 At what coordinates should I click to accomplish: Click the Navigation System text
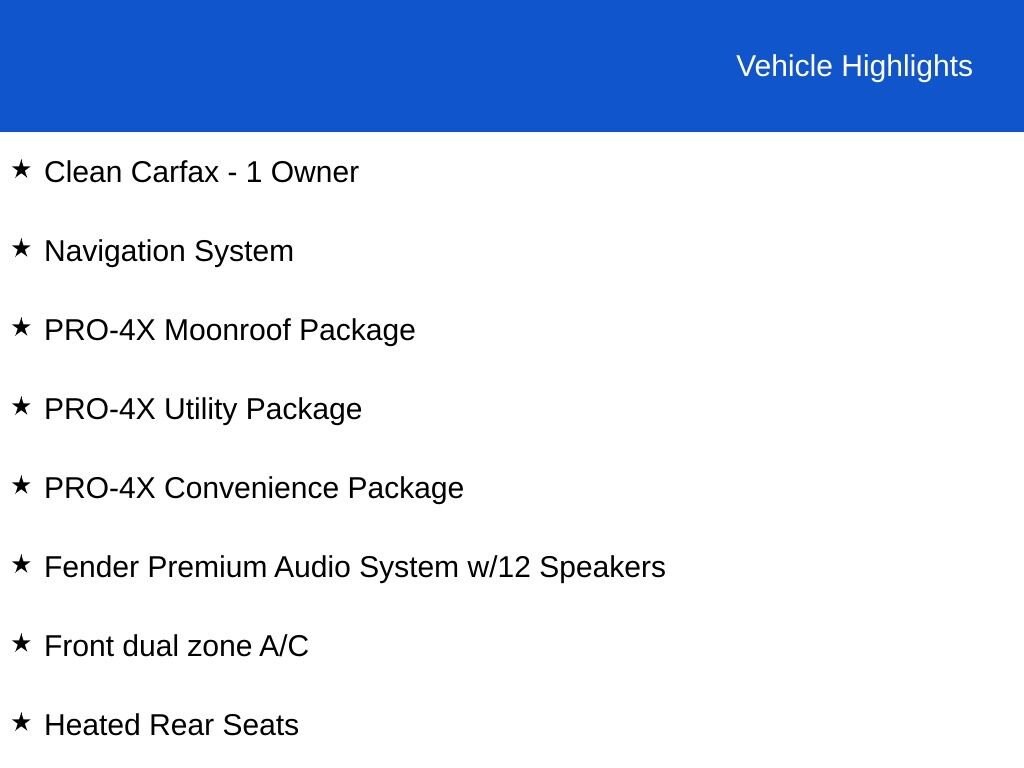click(169, 251)
